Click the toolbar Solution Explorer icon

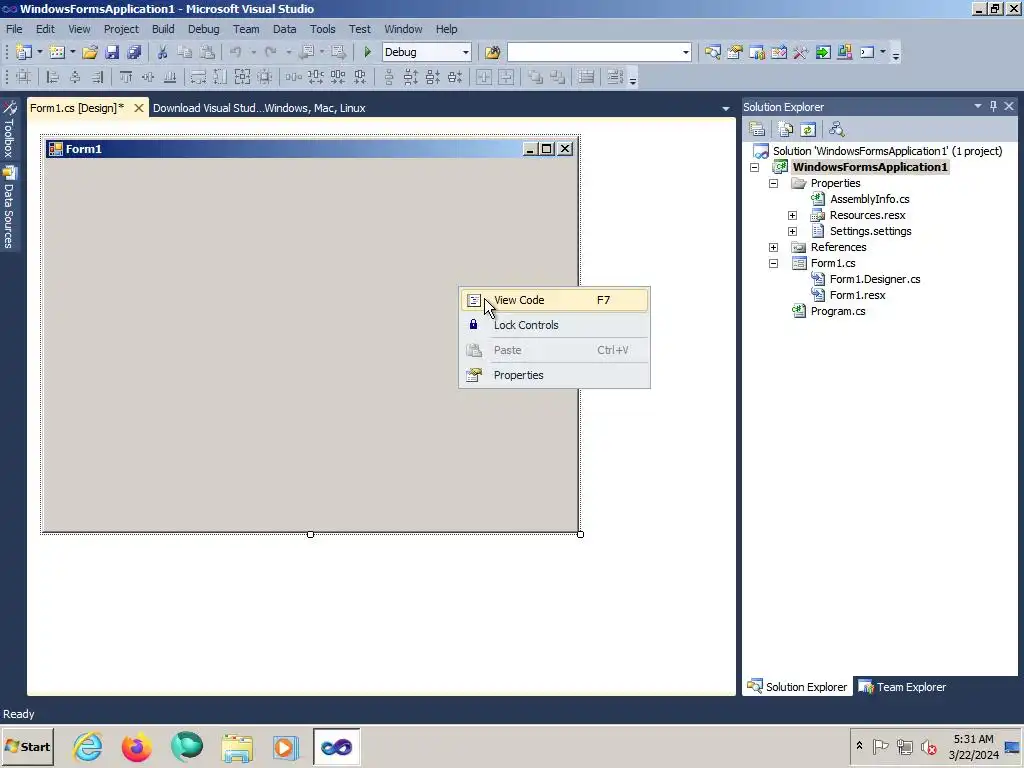click(x=712, y=52)
